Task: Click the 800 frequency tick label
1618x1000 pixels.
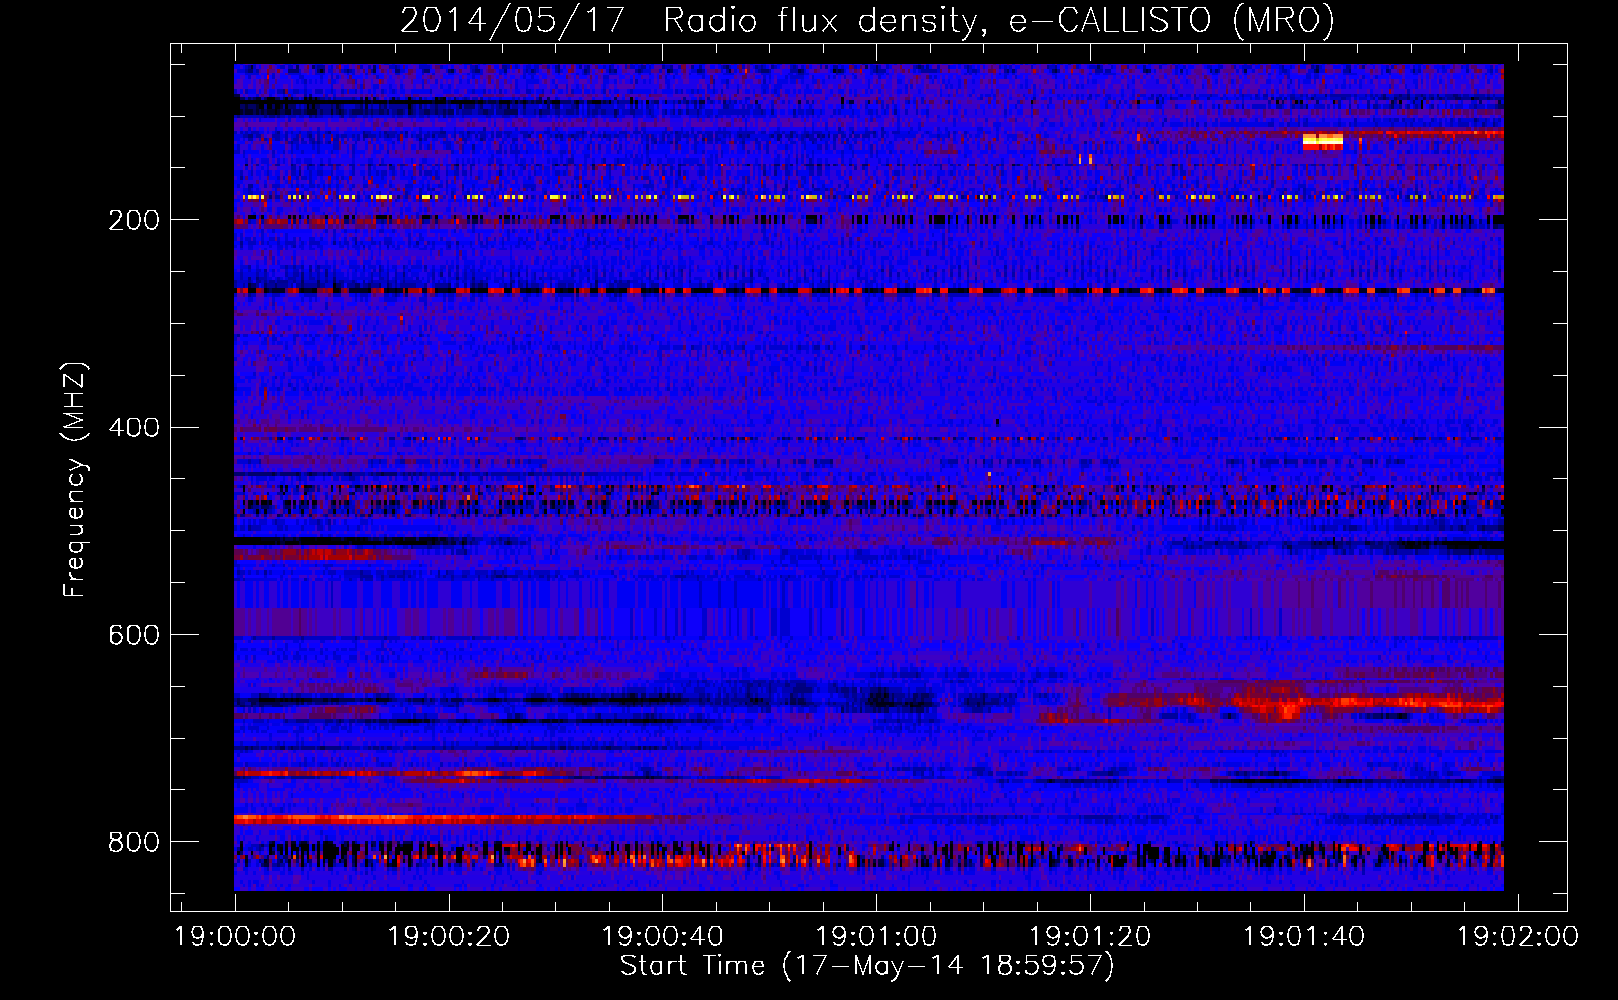Action: point(134,842)
